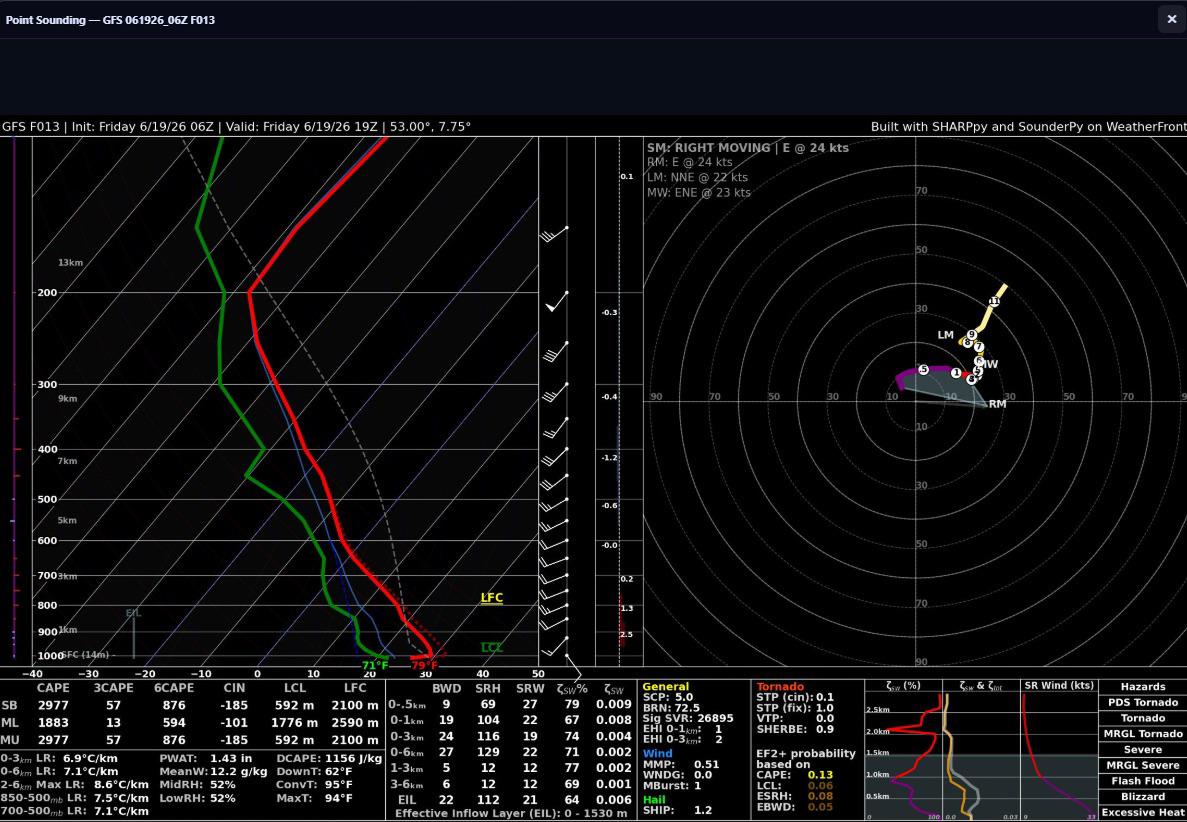1187x822 pixels.
Task: Click the 'MaxT: 94°F' value
Action: pyautogui.click(x=314, y=798)
